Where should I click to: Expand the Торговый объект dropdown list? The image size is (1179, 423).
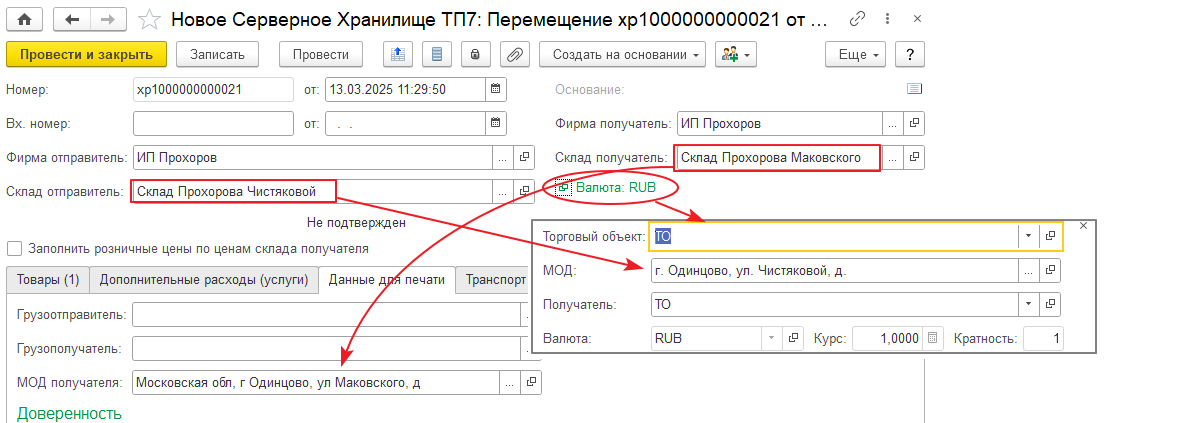(1028, 235)
